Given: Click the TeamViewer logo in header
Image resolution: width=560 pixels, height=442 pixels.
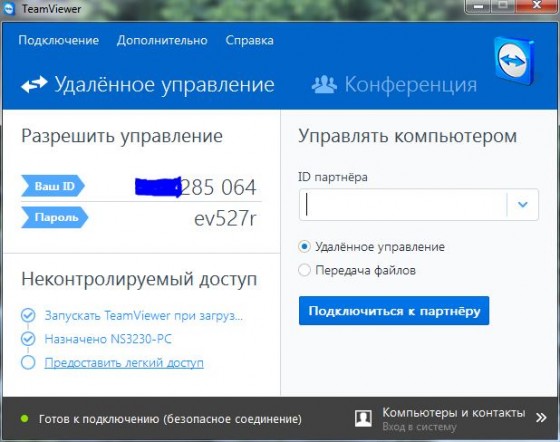Looking at the screenshot, I should 514,61.
